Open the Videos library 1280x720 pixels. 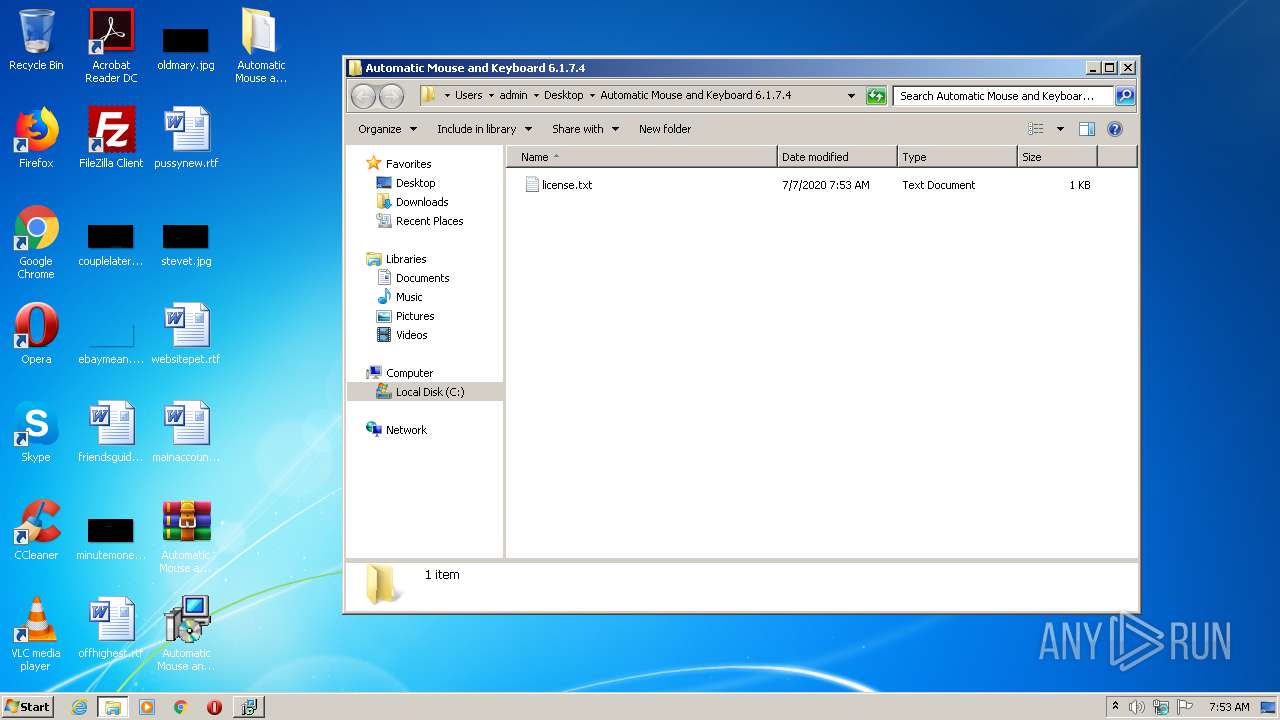pyautogui.click(x=411, y=335)
